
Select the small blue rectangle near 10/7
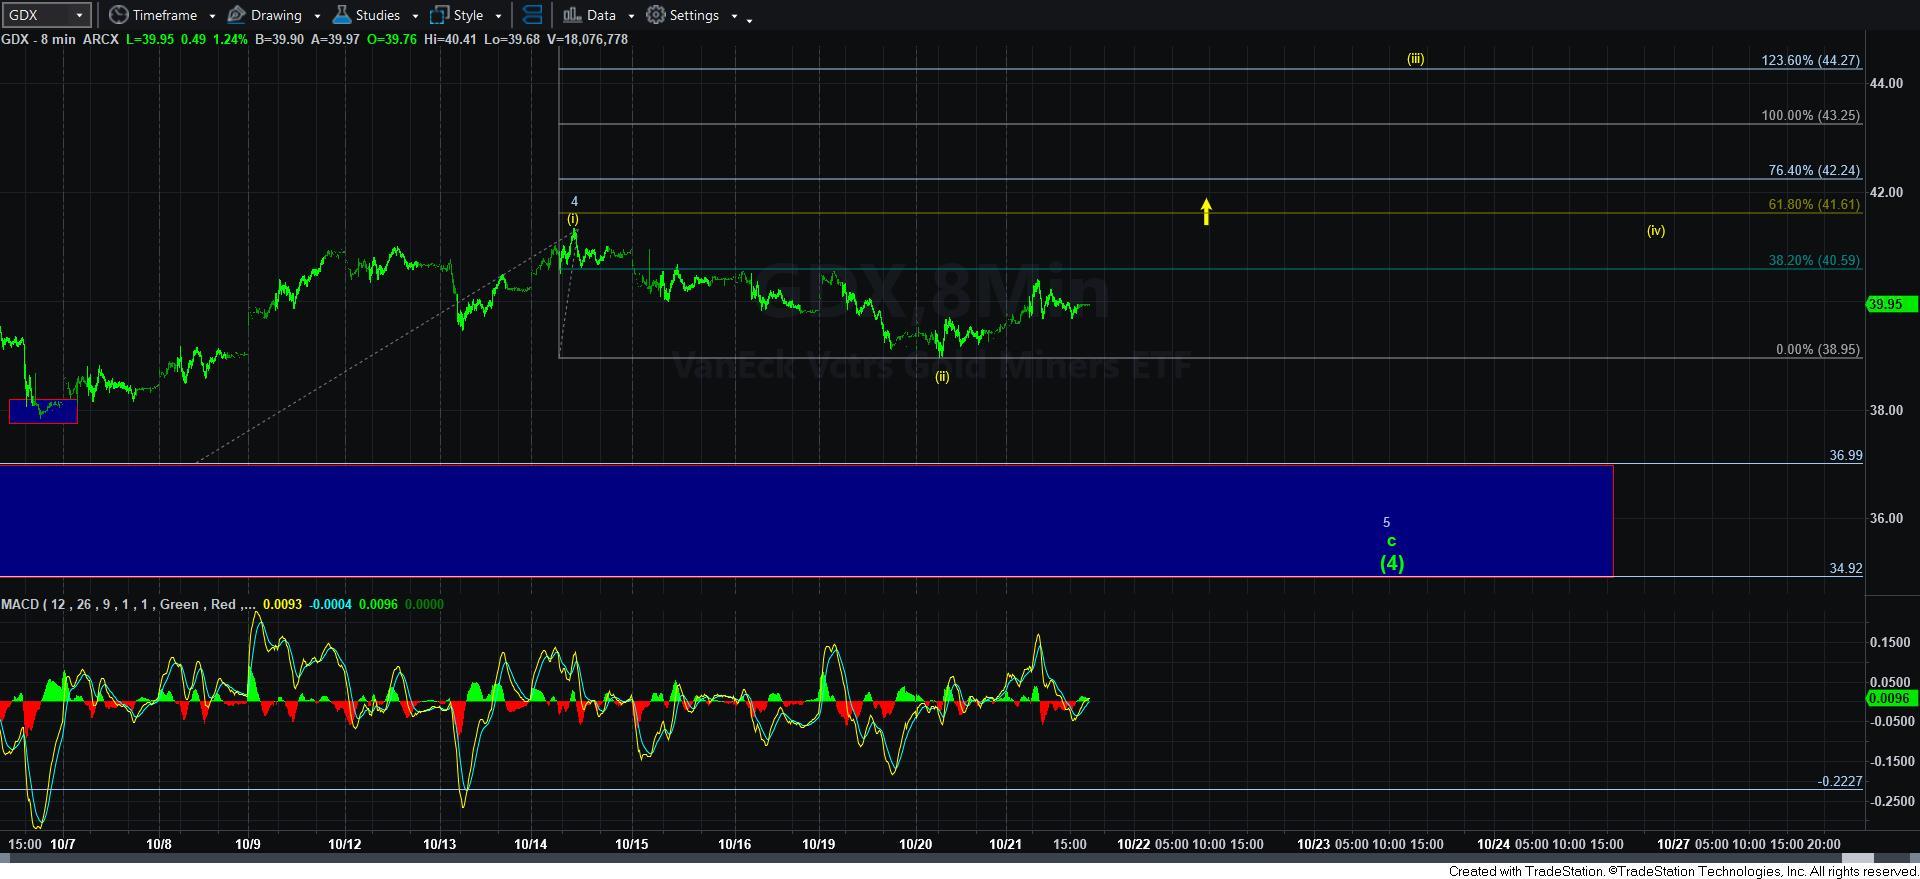[x=43, y=411]
